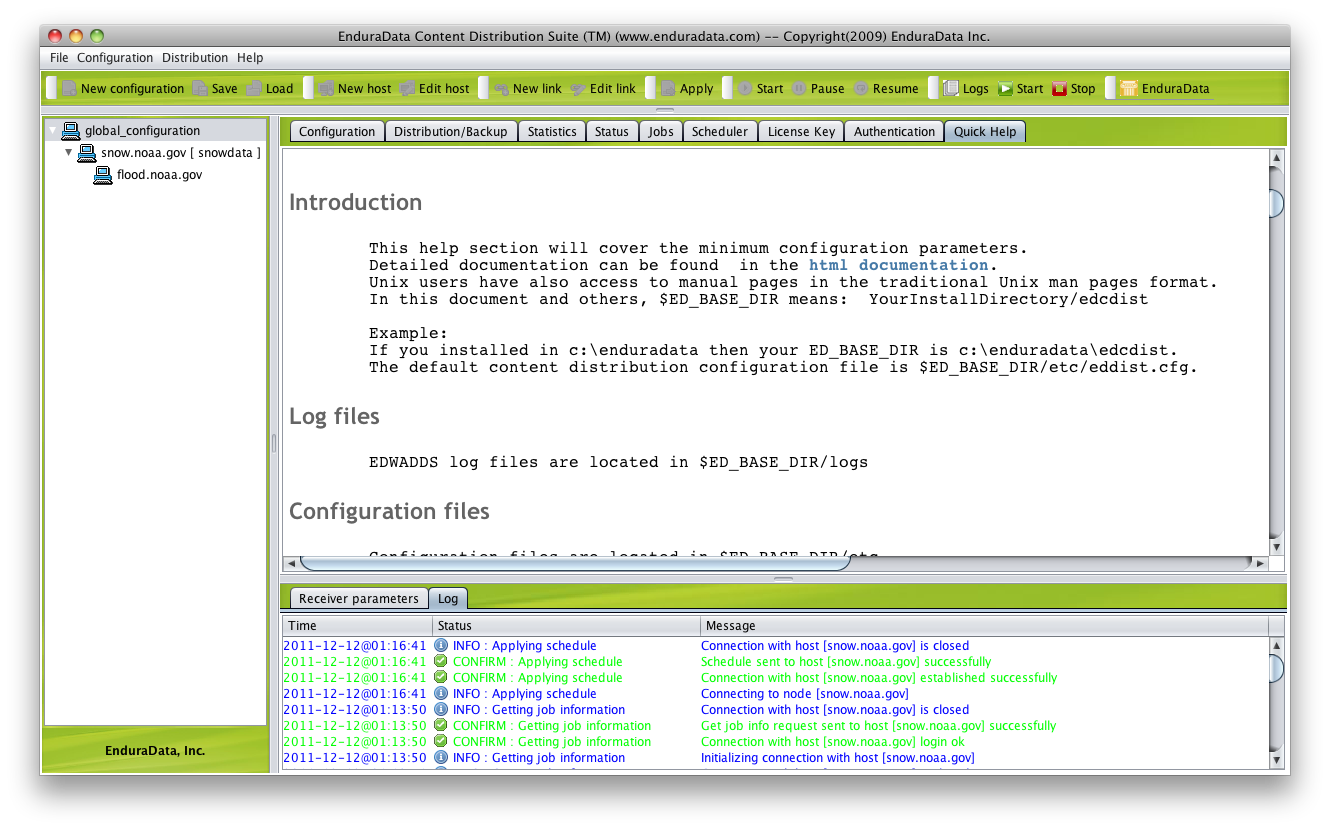Viewport: 1330px width, 830px height.
Task: Open the Distribution menu
Action: click(x=195, y=58)
